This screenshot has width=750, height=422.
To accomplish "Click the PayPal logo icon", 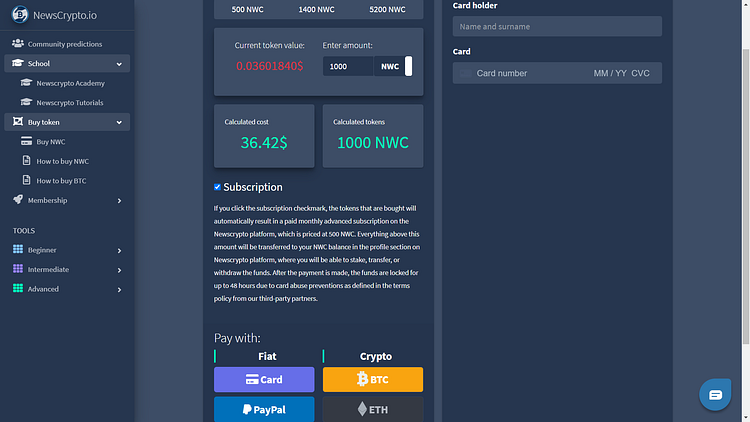I will [x=247, y=410].
